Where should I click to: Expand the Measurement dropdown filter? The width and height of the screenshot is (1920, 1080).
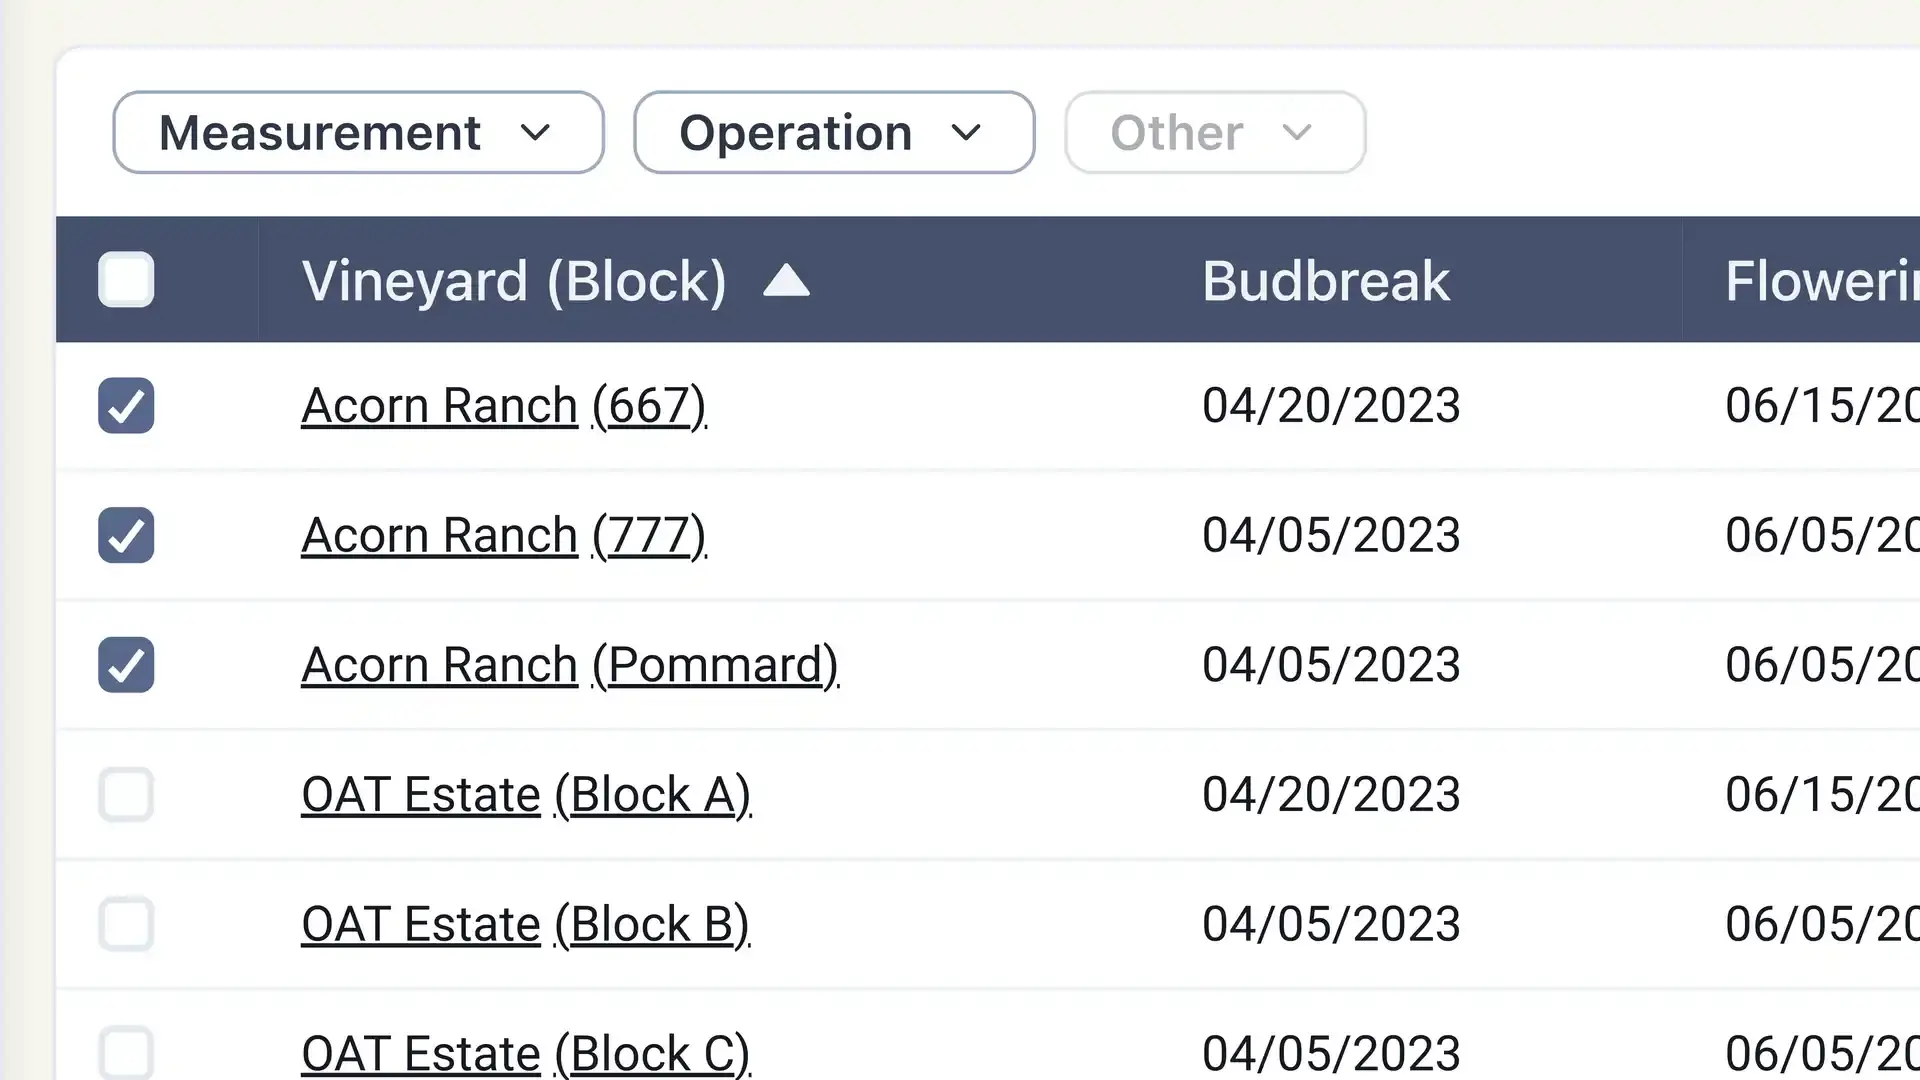[359, 132]
